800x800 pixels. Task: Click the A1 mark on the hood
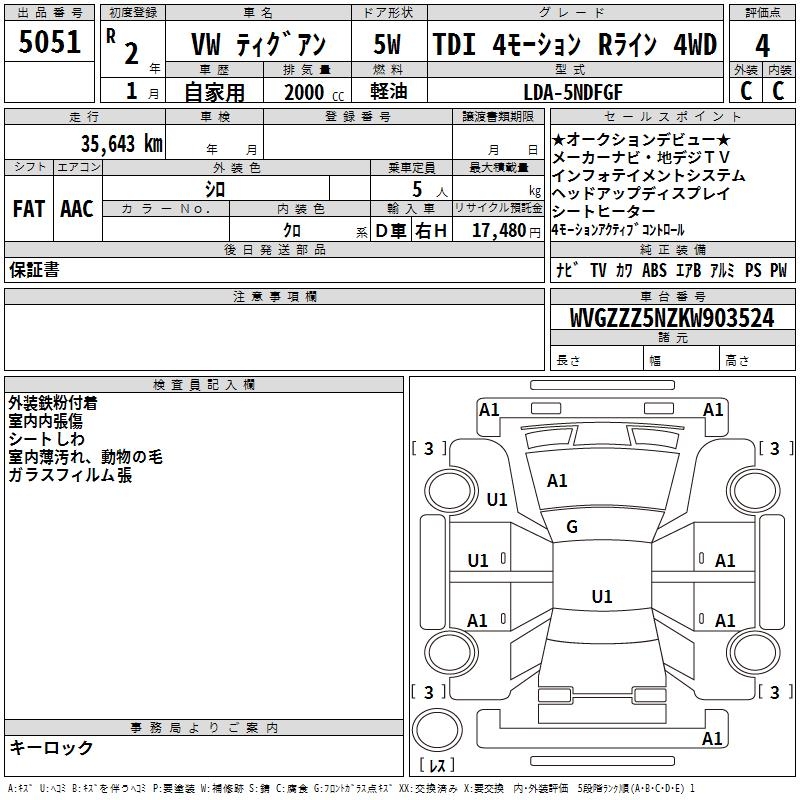click(557, 481)
